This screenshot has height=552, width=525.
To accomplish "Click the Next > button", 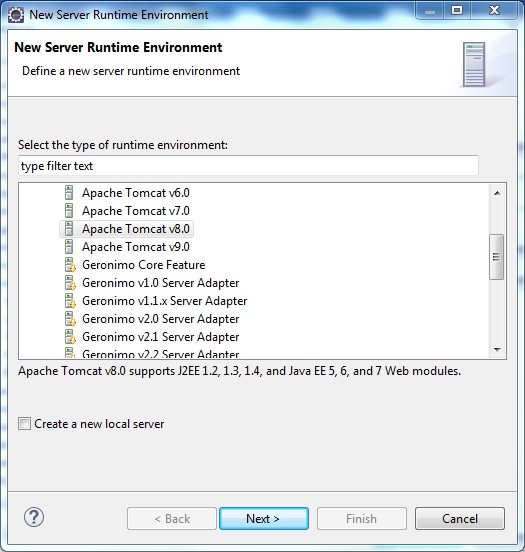I will click(264, 518).
